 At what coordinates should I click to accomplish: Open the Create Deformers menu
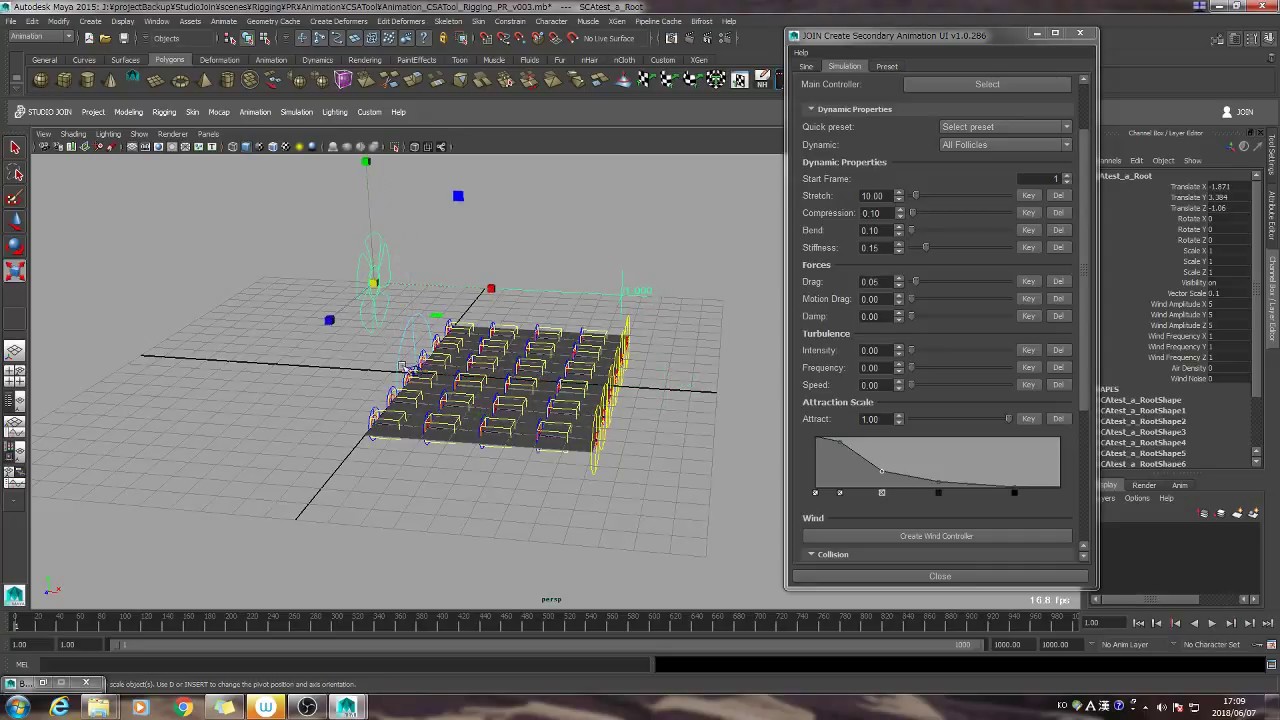[x=339, y=21]
